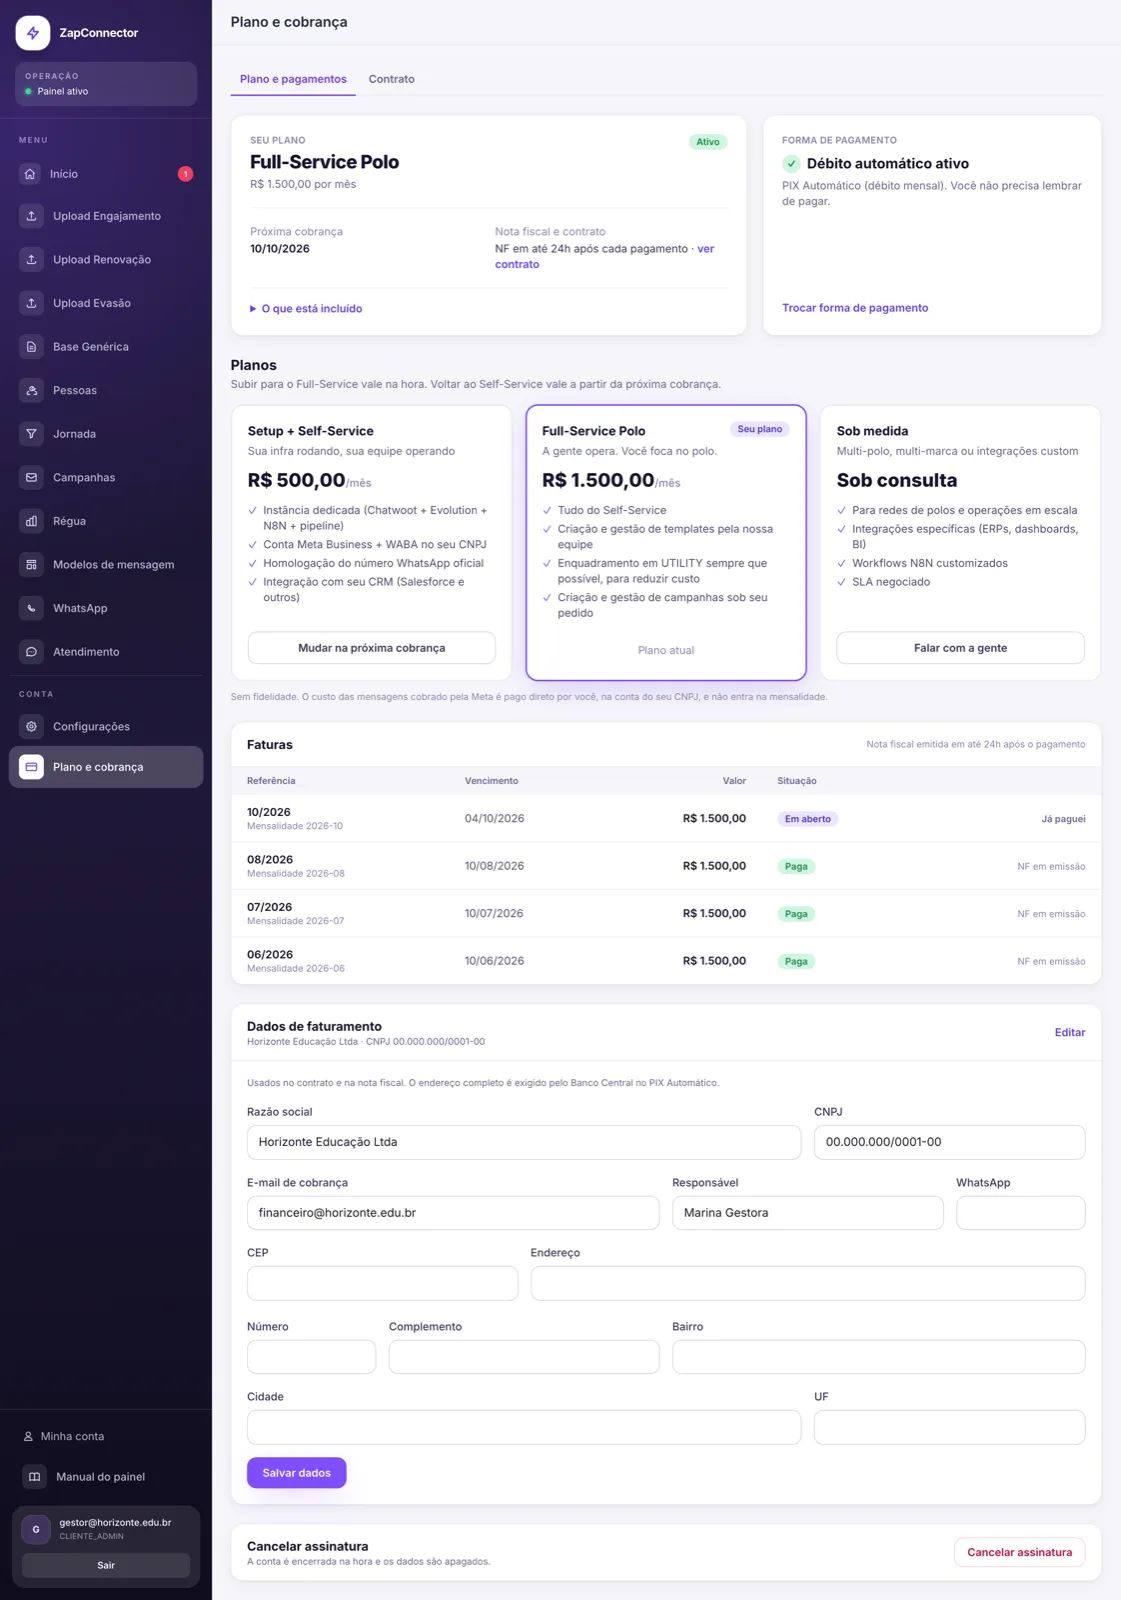Click the 'Falar com a gente' button
Image resolution: width=1121 pixels, height=1600 pixels.
click(x=960, y=648)
